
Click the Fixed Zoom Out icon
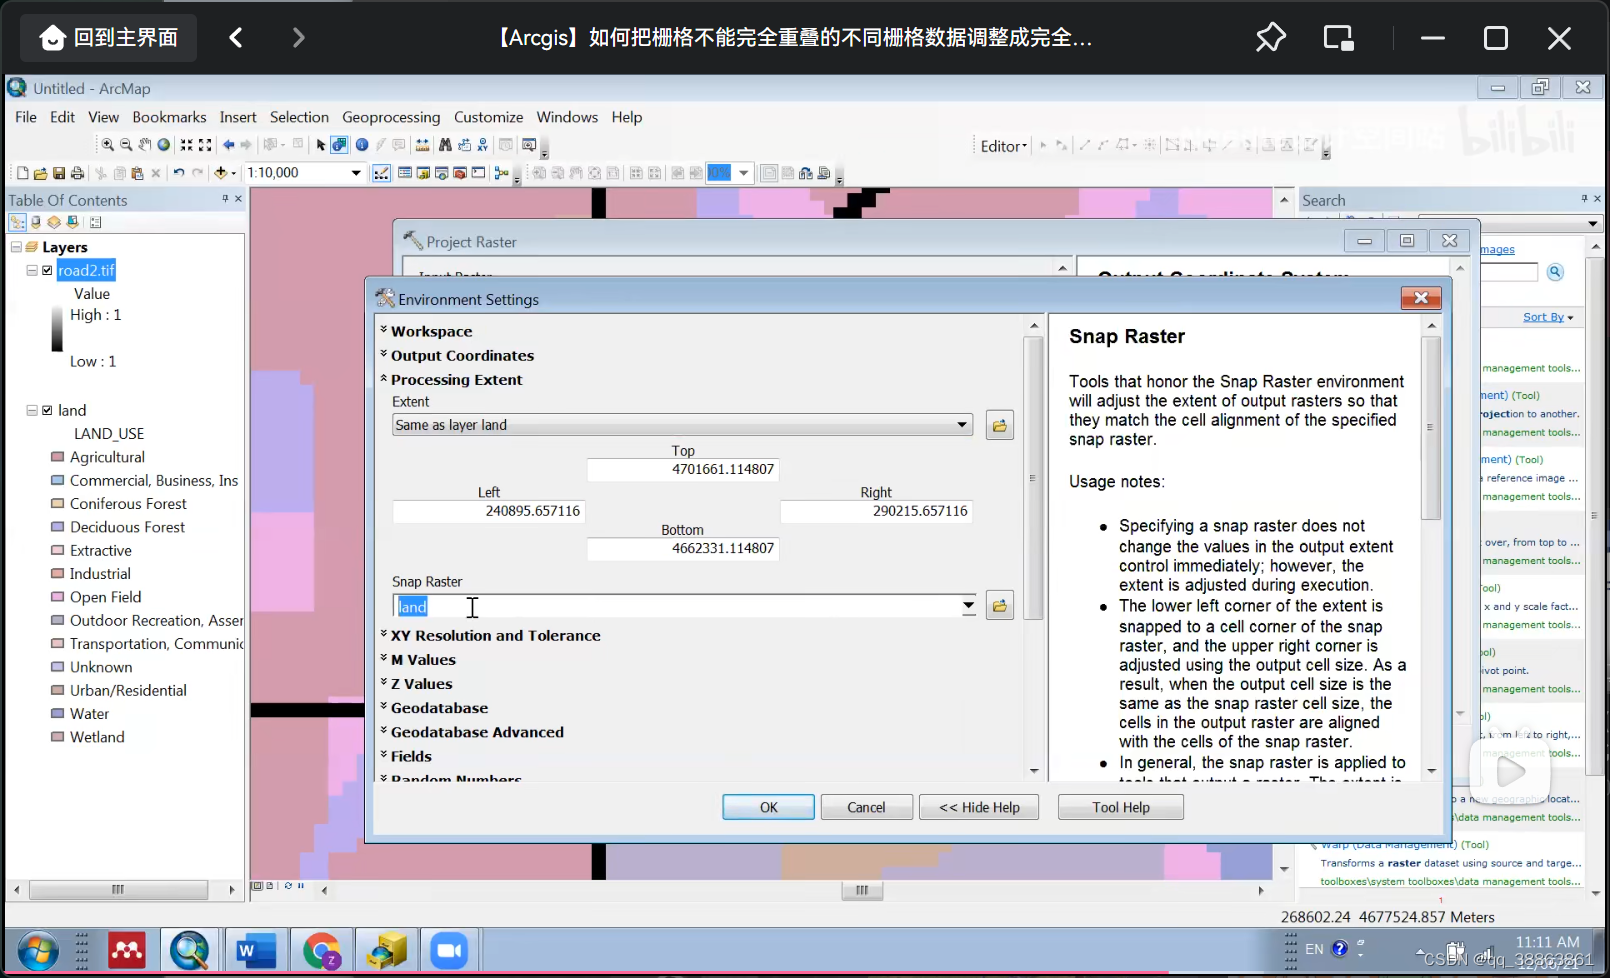coord(205,145)
